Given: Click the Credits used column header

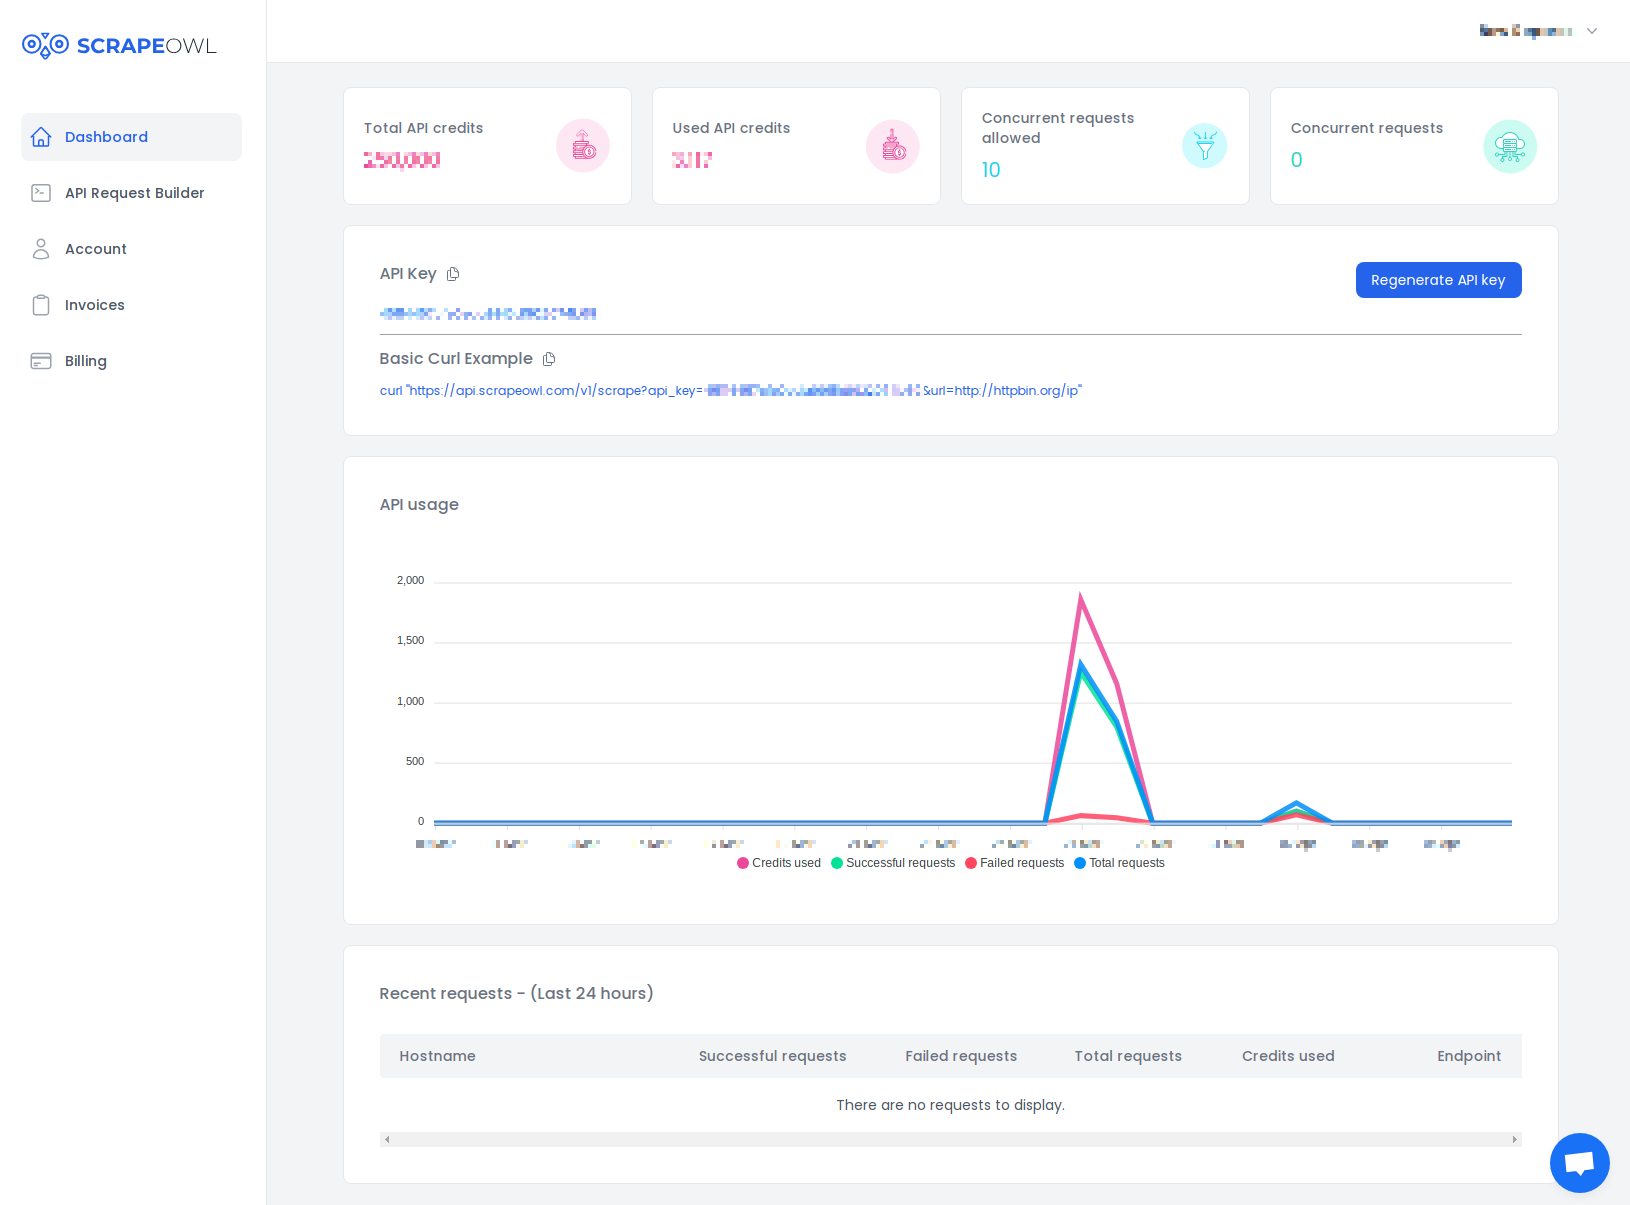Looking at the screenshot, I should 1288,1056.
